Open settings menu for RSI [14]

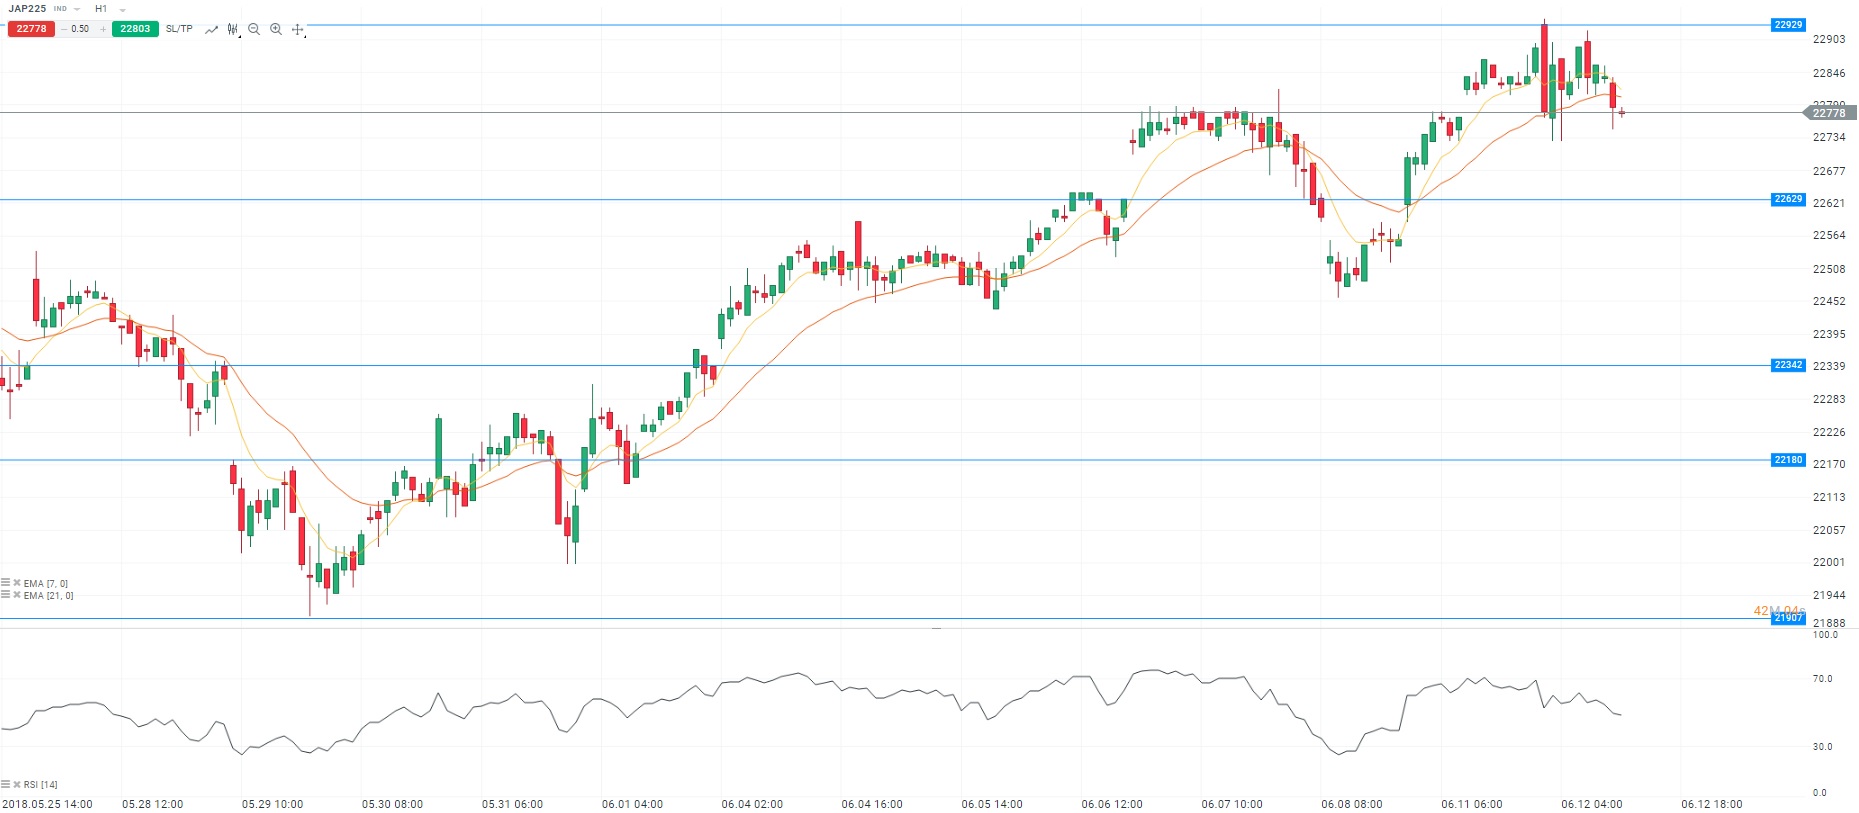click(x=6, y=785)
